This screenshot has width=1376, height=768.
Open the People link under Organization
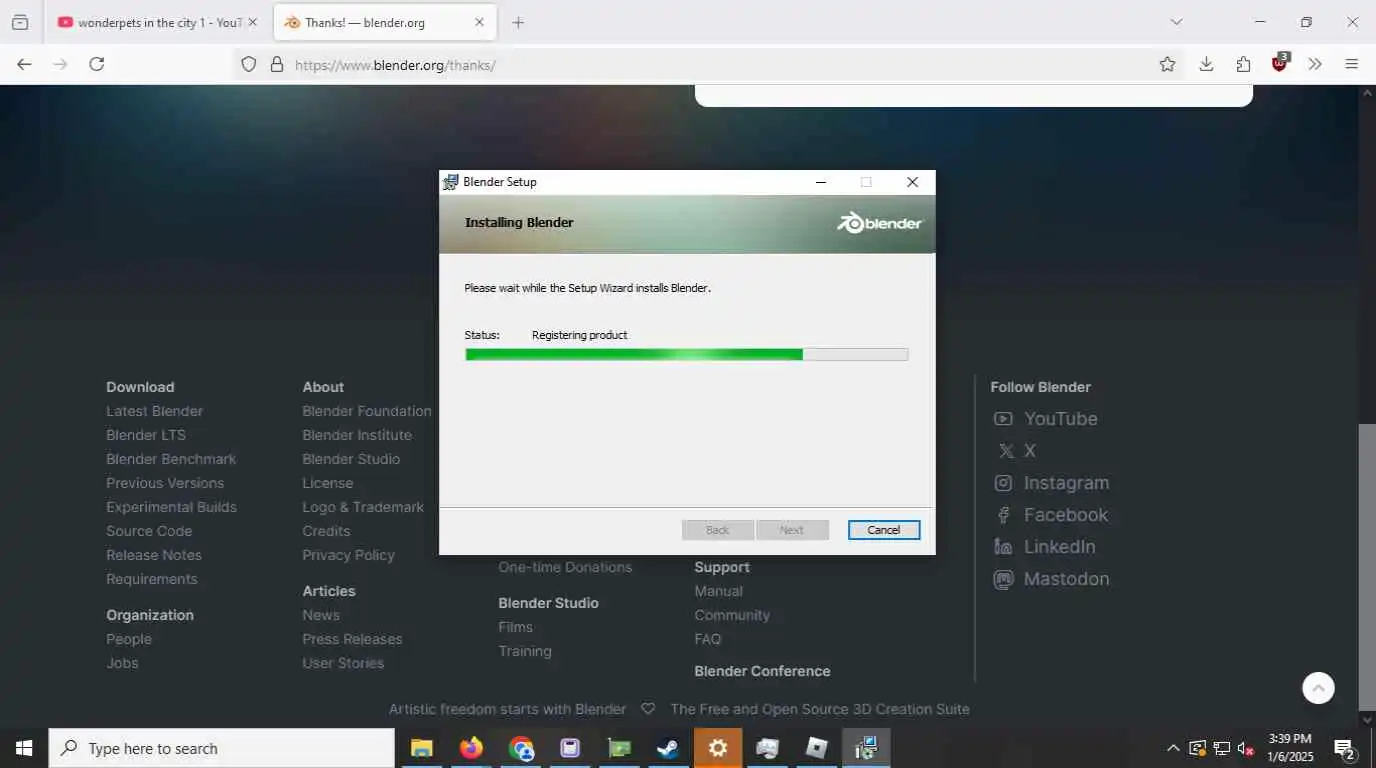[x=129, y=639]
